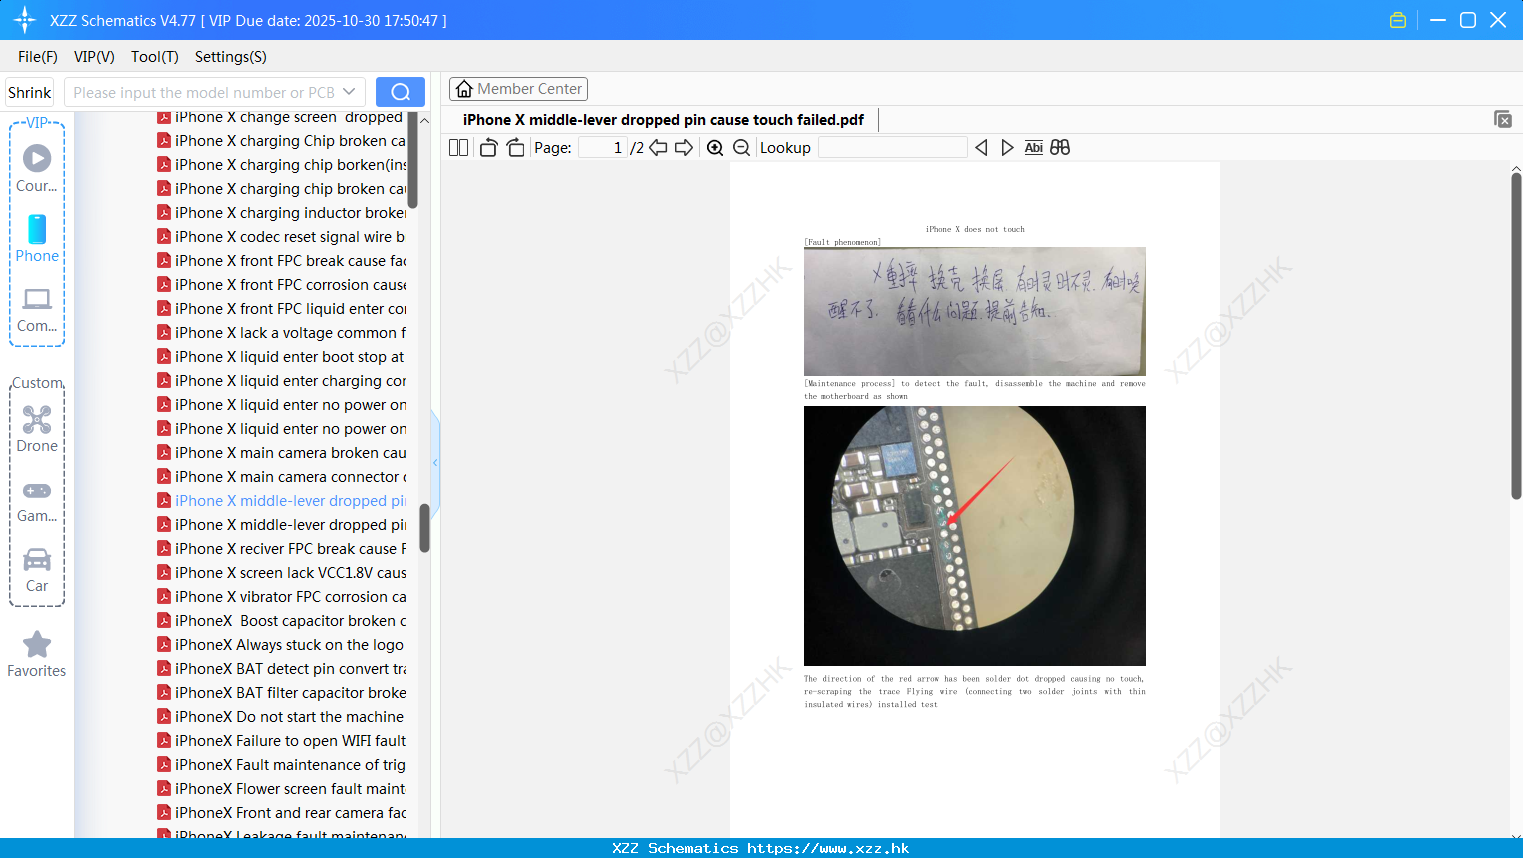1523x858 pixels.
Task: Open iPhone X liquid enter charging file
Action: click(282, 381)
